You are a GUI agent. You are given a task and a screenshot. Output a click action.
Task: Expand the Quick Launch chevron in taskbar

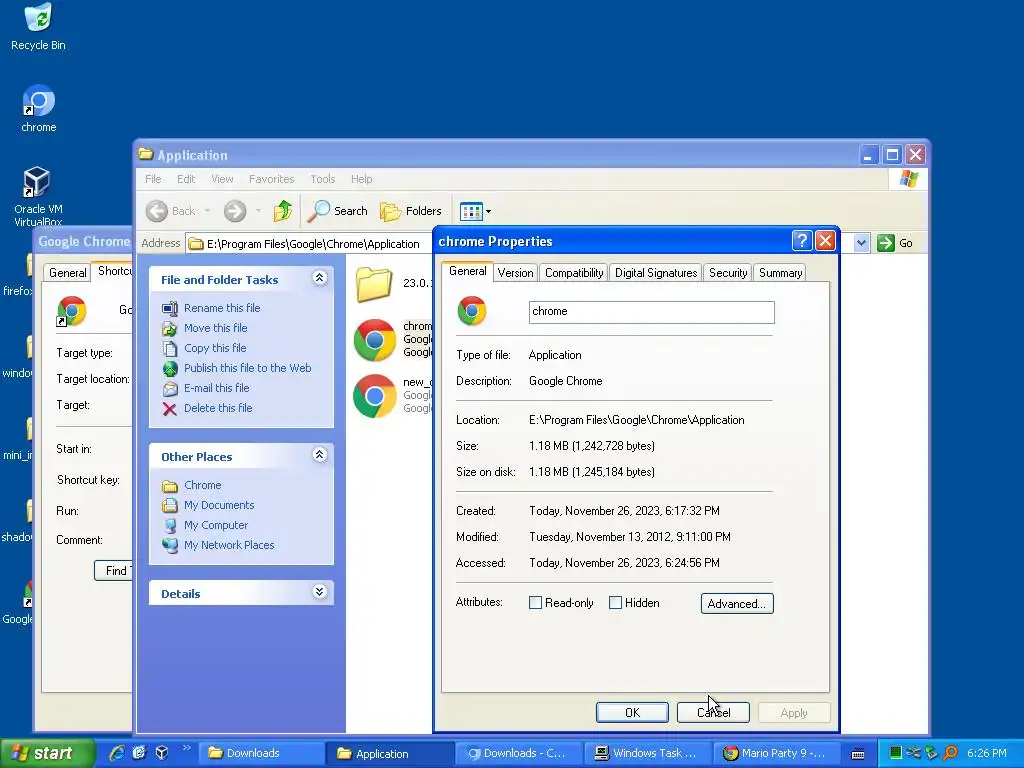[186, 748]
